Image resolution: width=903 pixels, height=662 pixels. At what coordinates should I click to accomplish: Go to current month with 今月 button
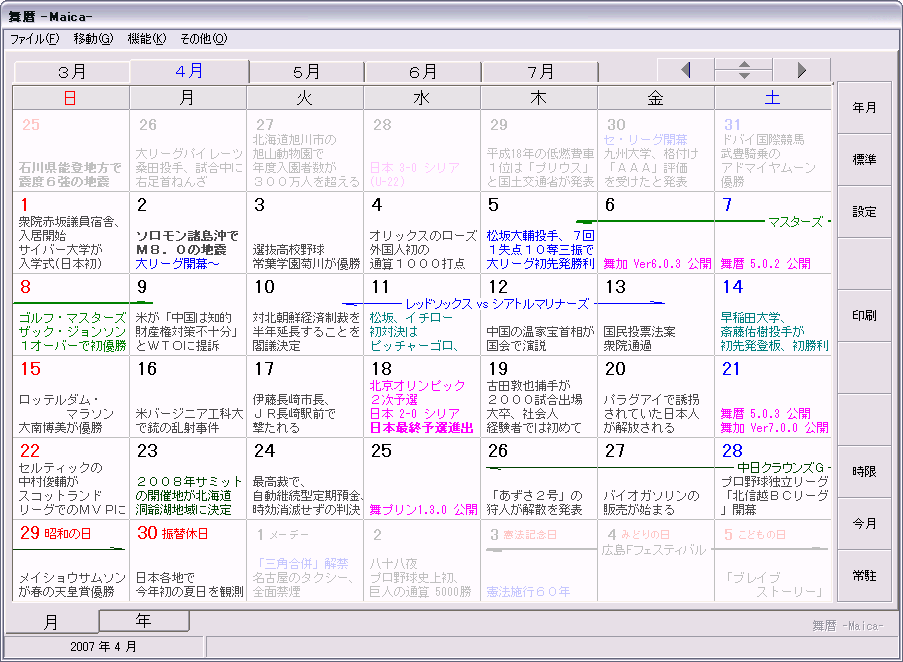[x=864, y=524]
